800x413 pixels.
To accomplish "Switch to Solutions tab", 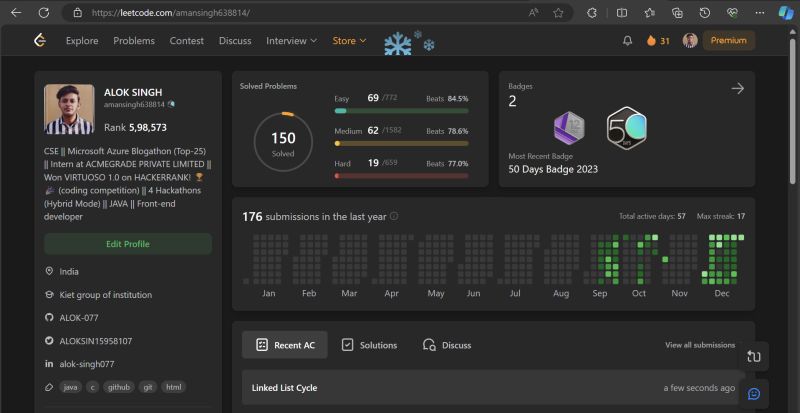I will pos(369,345).
